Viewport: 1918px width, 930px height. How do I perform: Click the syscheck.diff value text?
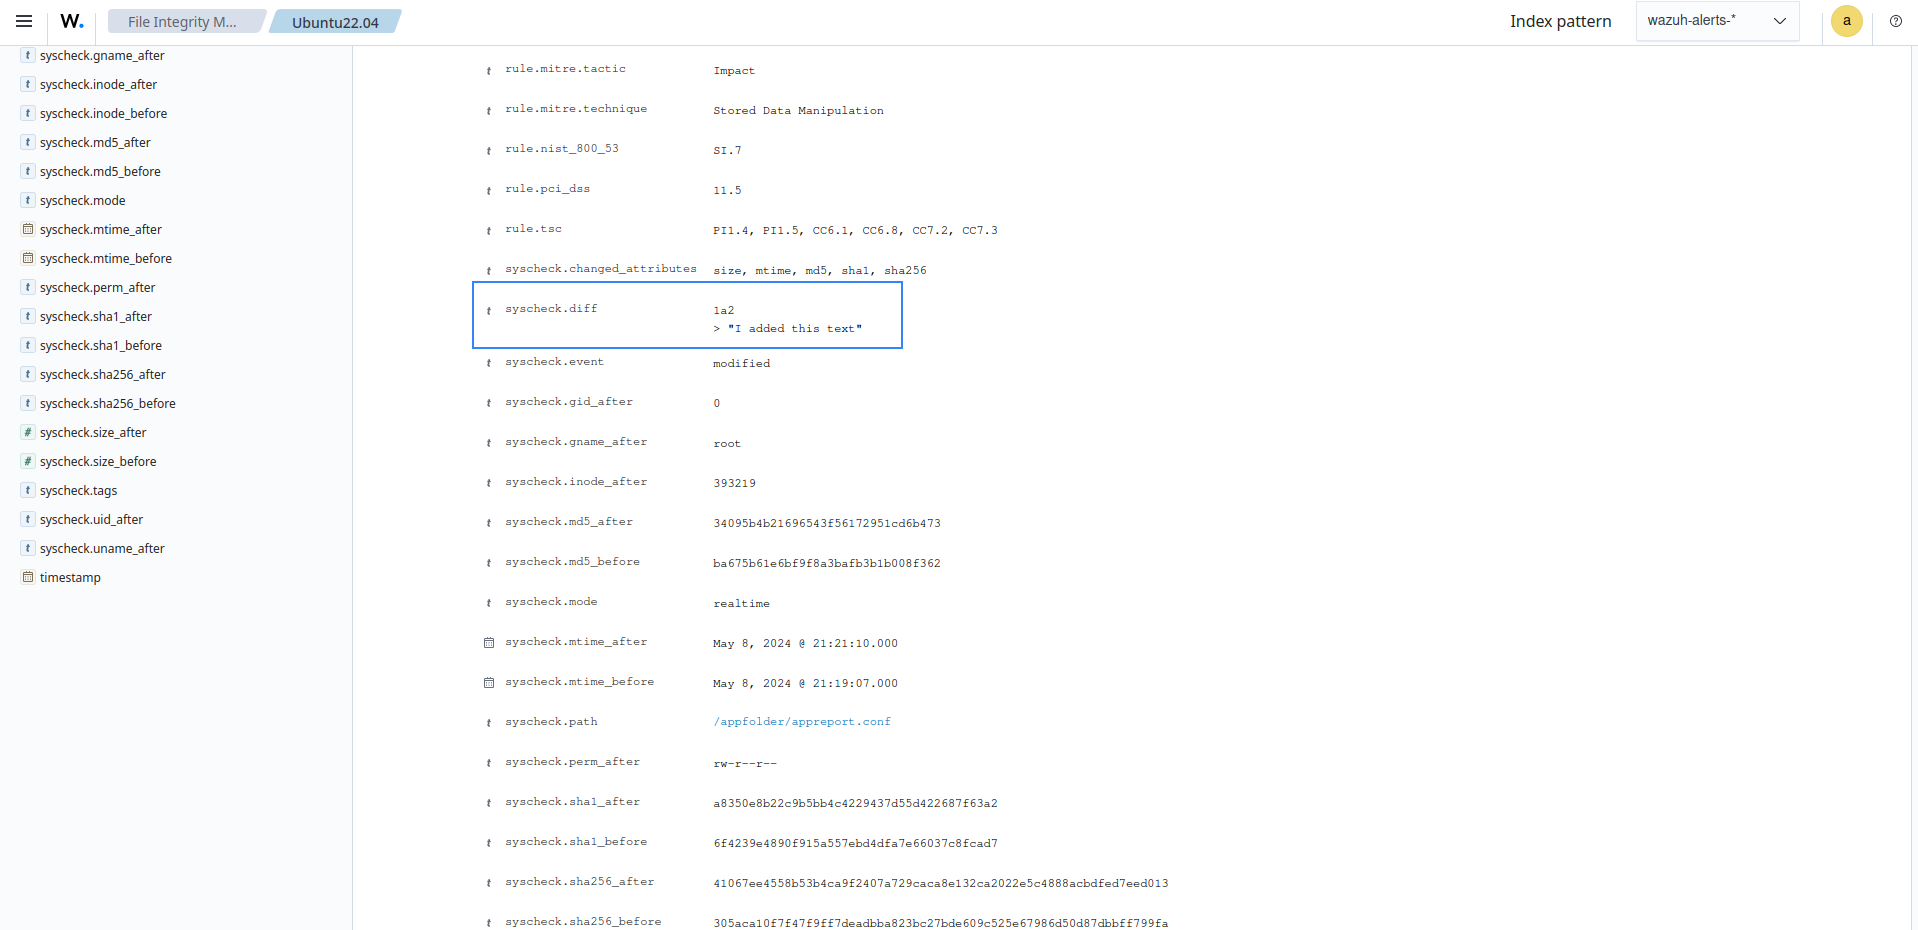pyautogui.click(x=787, y=320)
